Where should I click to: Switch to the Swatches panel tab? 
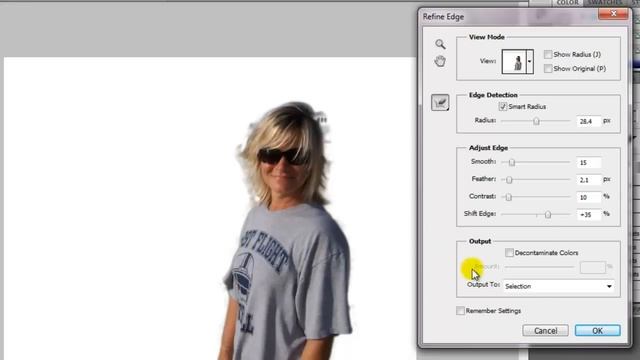pos(604,3)
